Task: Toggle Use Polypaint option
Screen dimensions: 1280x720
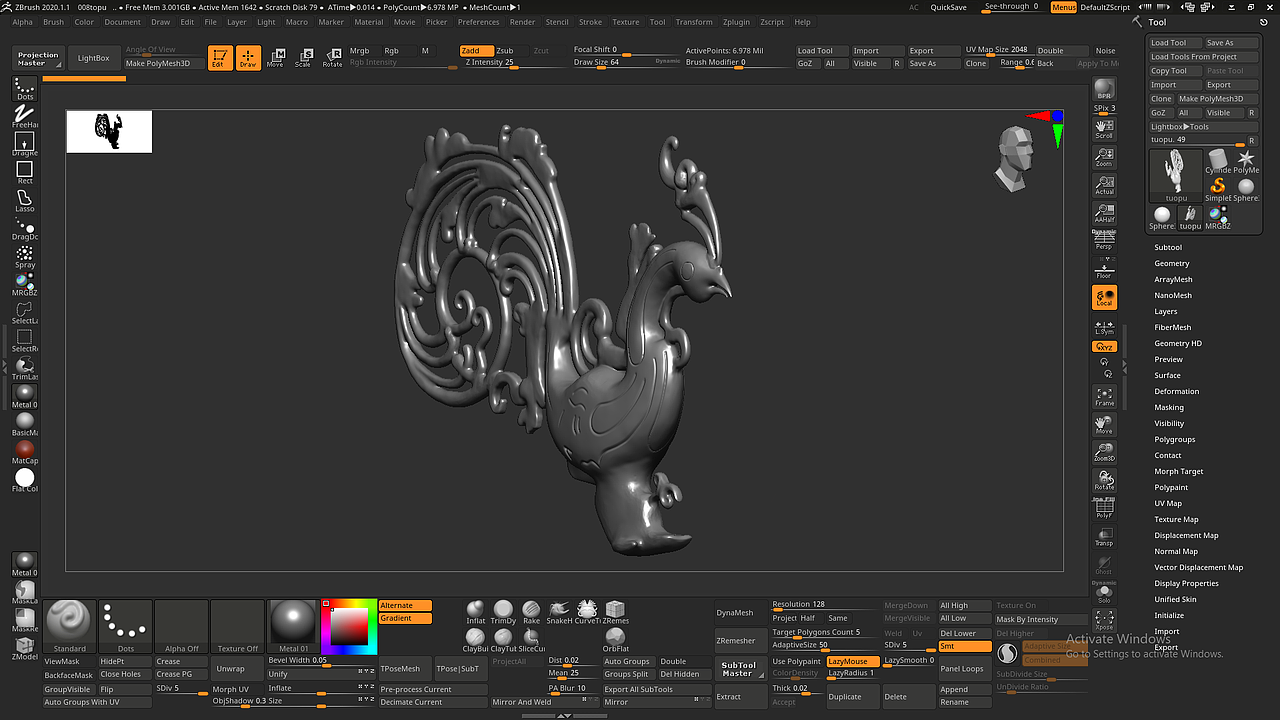Action: (797, 661)
